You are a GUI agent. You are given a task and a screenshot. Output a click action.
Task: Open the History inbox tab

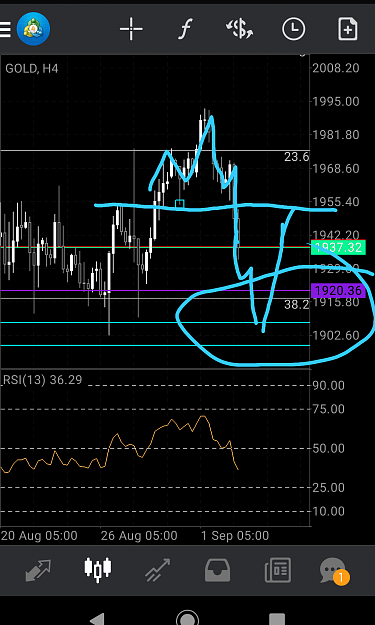click(x=218, y=570)
